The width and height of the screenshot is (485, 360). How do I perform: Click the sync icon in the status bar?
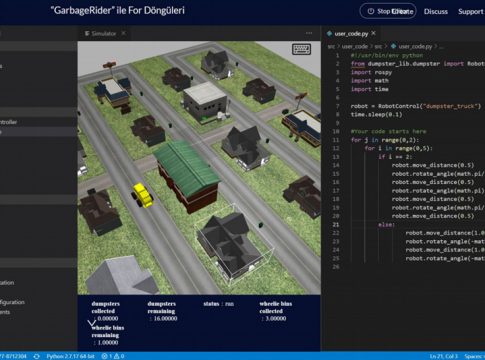click(x=37, y=356)
